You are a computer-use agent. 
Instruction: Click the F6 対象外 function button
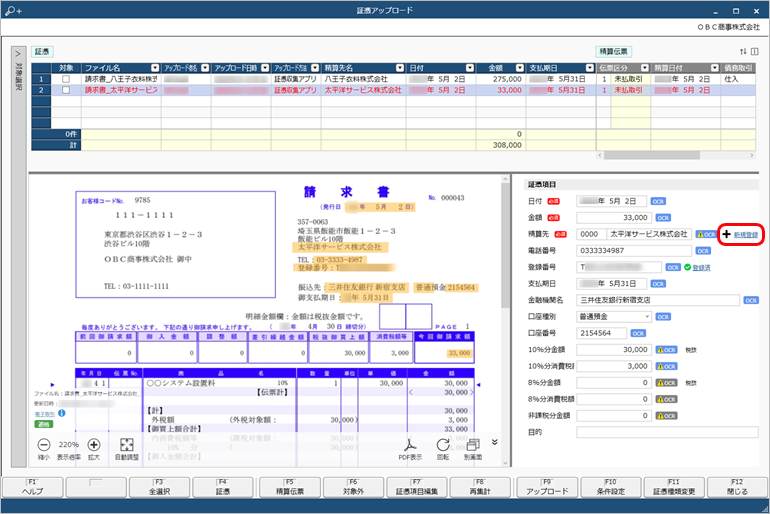[x=353, y=487]
